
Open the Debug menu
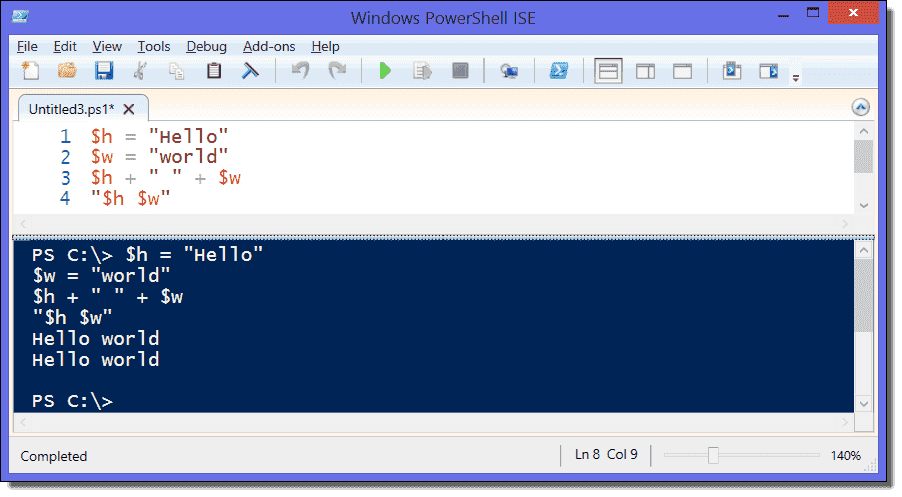[x=207, y=47]
